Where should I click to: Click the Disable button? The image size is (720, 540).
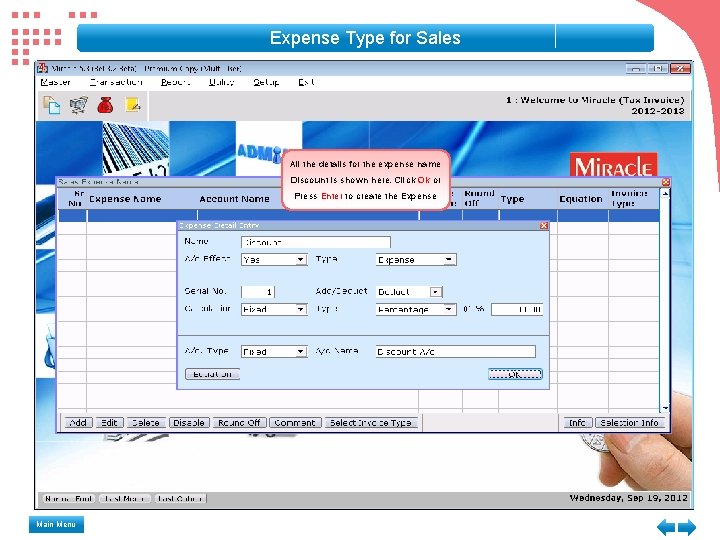(x=189, y=422)
